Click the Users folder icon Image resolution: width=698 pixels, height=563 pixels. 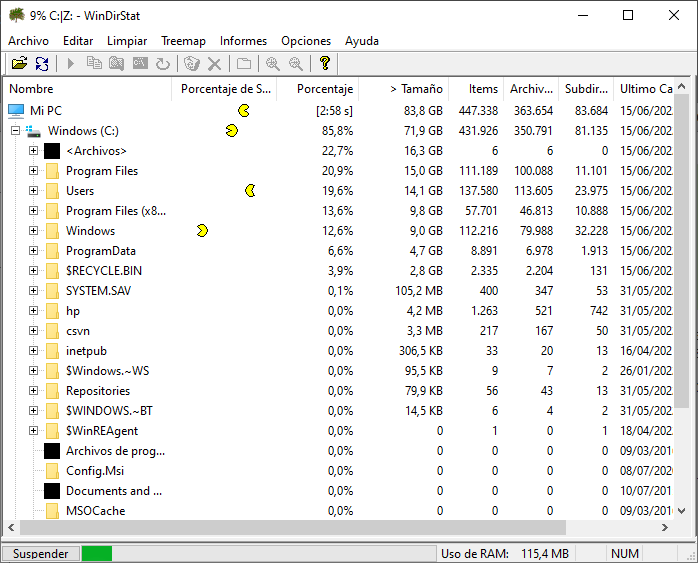52,191
